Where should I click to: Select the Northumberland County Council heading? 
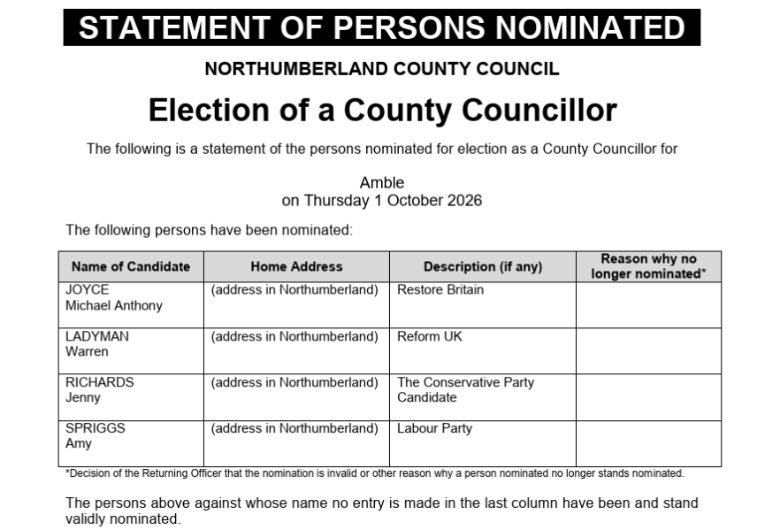pyautogui.click(x=382, y=69)
